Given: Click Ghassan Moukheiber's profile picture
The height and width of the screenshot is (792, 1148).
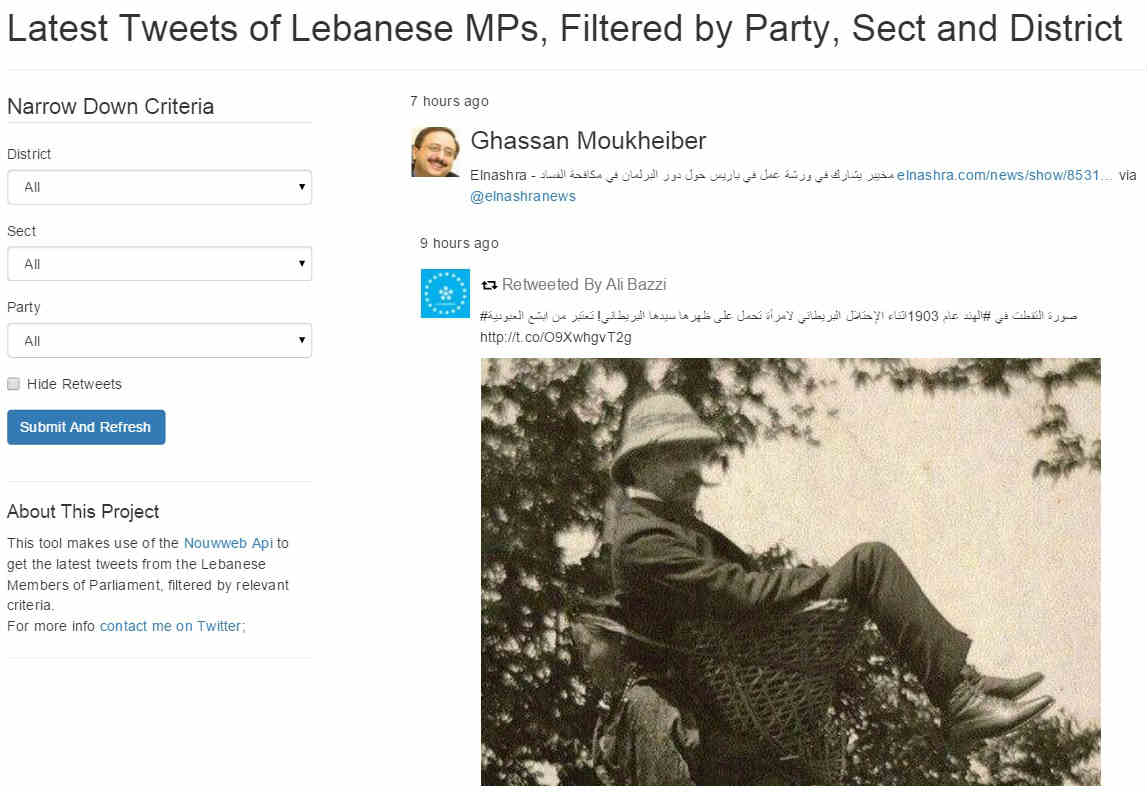Looking at the screenshot, I should point(435,153).
